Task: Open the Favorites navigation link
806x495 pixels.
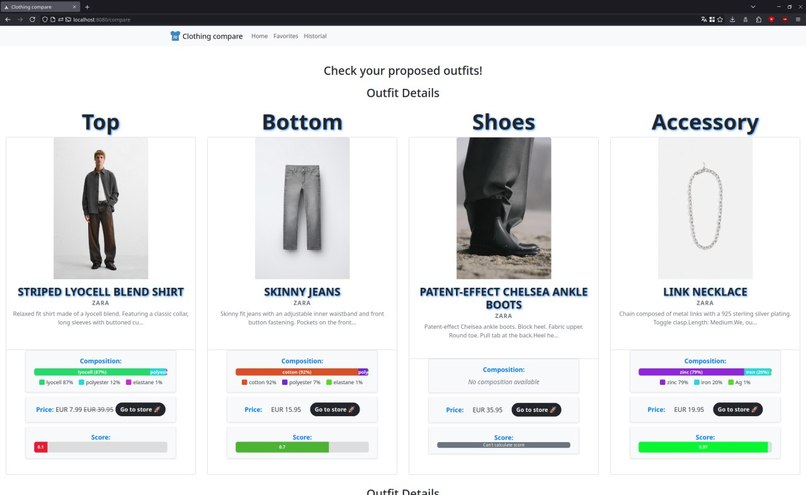Action: (x=285, y=36)
